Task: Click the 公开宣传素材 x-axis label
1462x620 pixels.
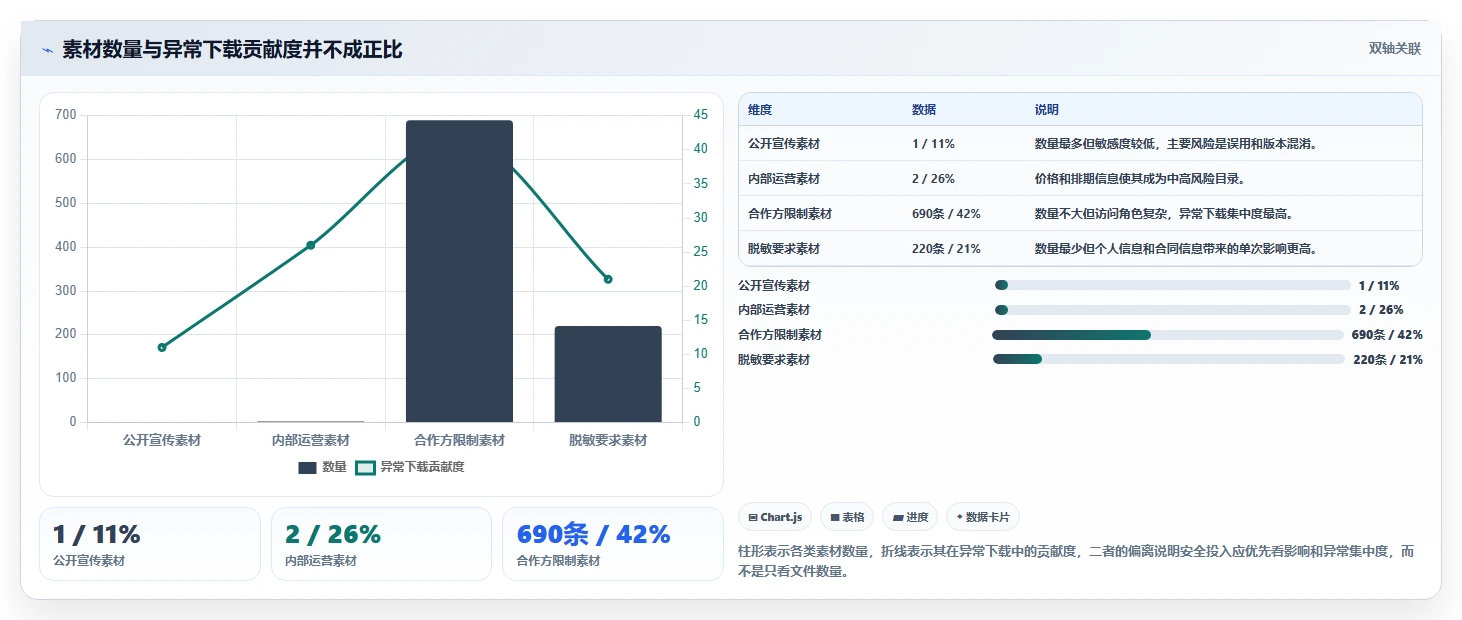Action: (x=162, y=440)
